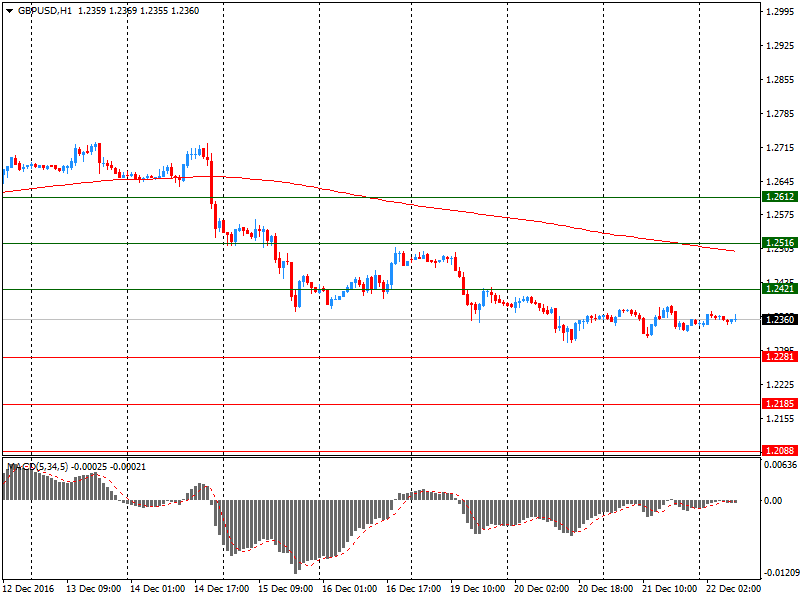Click the 15 Dec 09:00 time label
Image resolution: width=800 pixels, height=600 pixels.
coord(286,589)
